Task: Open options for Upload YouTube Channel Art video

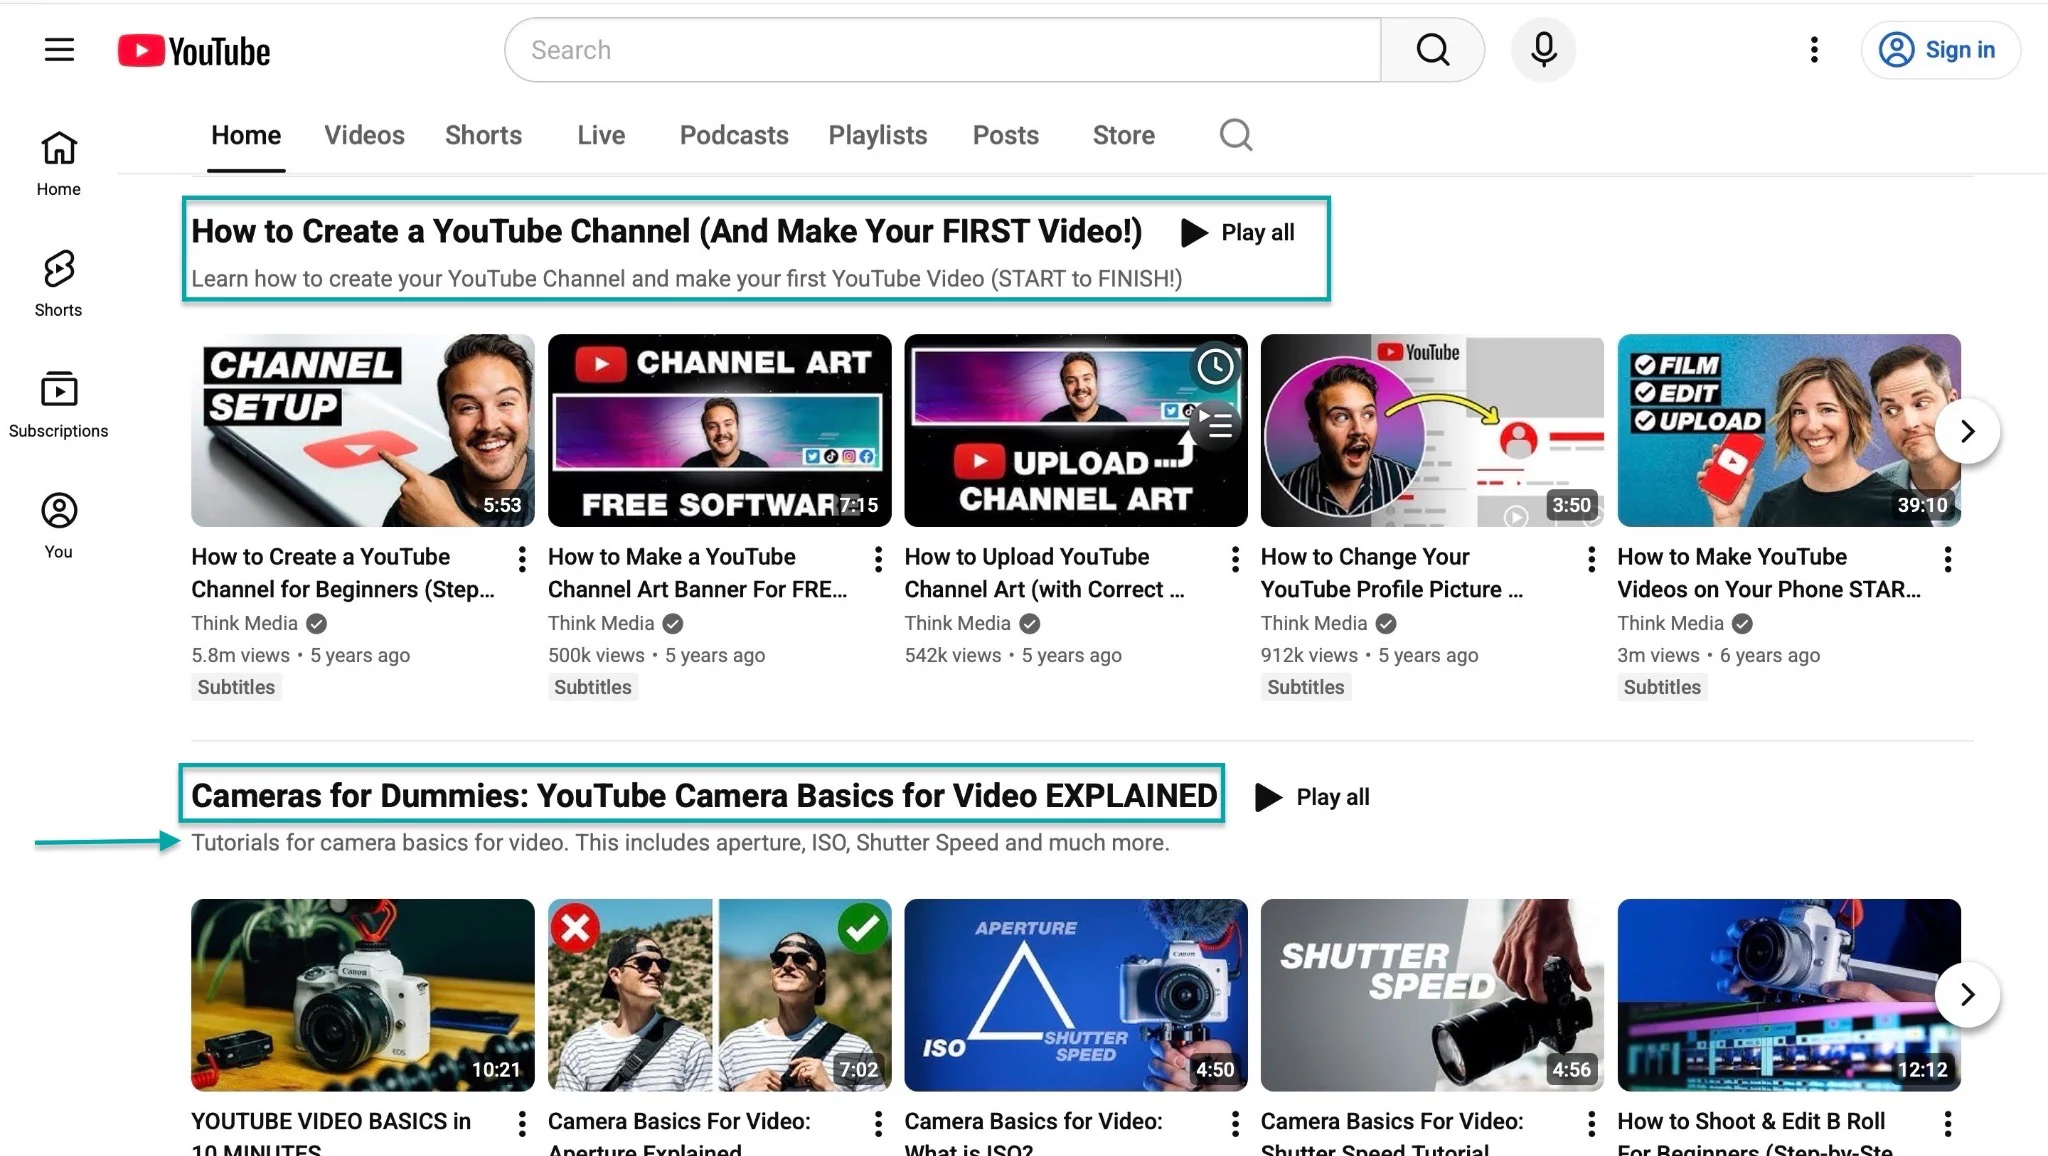Action: (x=1235, y=559)
